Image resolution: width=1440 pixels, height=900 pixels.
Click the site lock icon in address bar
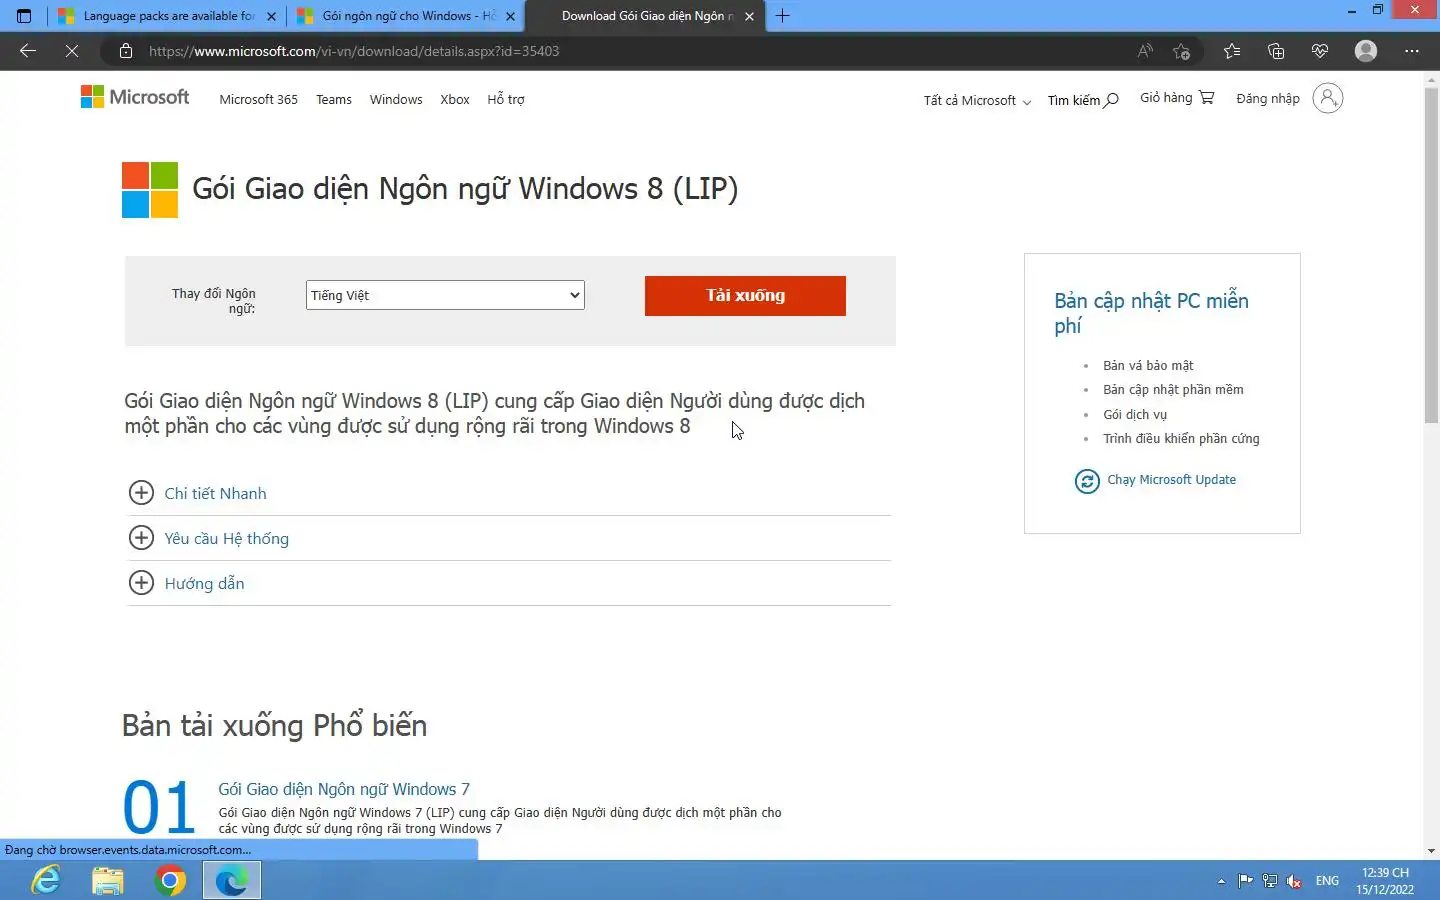pos(126,51)
